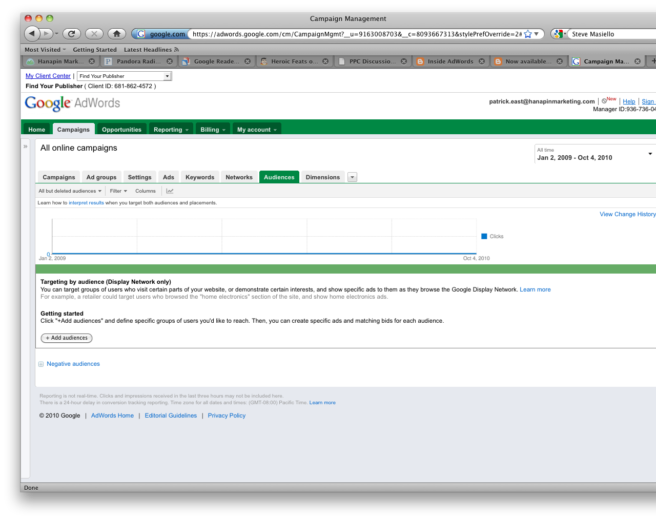
Task: Switch to Inside AdWords browser tab
Action: (x=451, y=61)
